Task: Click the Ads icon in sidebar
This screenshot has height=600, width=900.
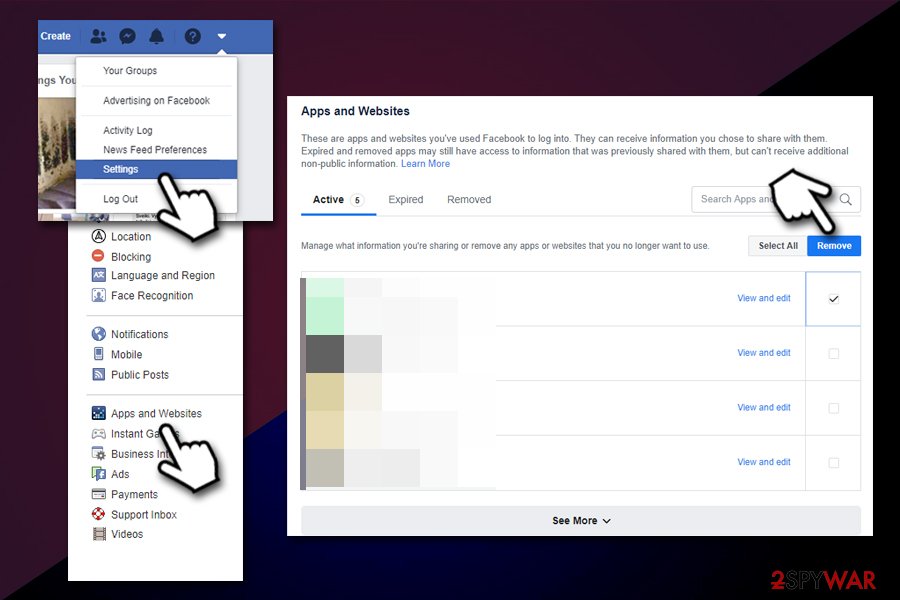Action: [x=99, y=474]
